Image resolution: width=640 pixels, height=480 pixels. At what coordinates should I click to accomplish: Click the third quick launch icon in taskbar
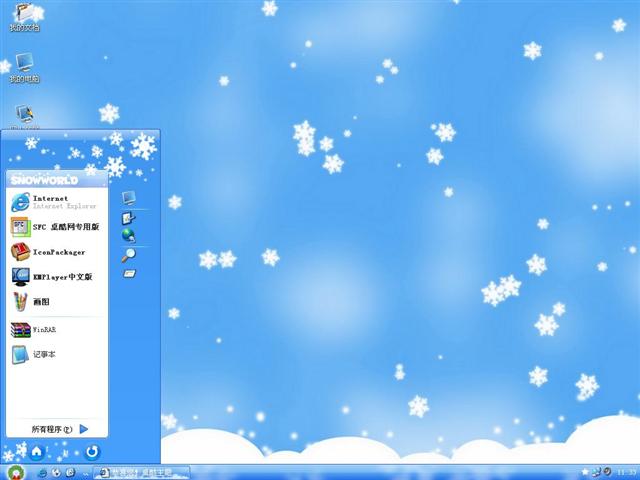coord(70,473)
